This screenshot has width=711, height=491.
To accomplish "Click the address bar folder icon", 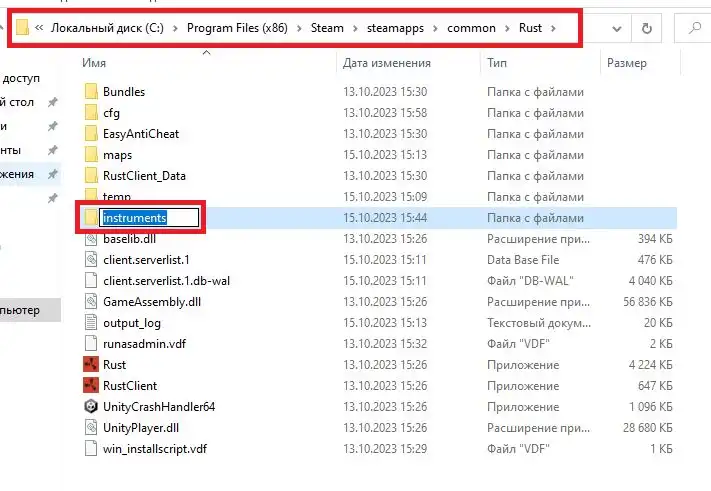I will (22, 28).
